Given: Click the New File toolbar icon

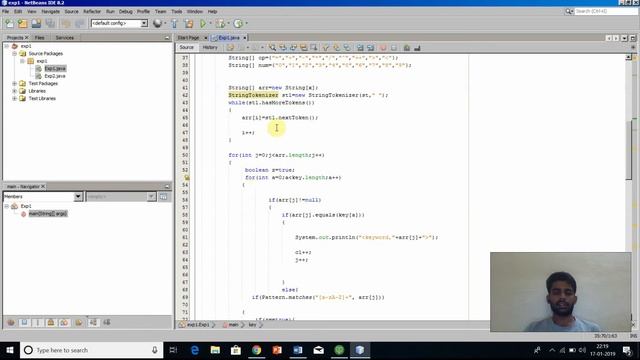Looking at the screenshot, I should point(9,23).
